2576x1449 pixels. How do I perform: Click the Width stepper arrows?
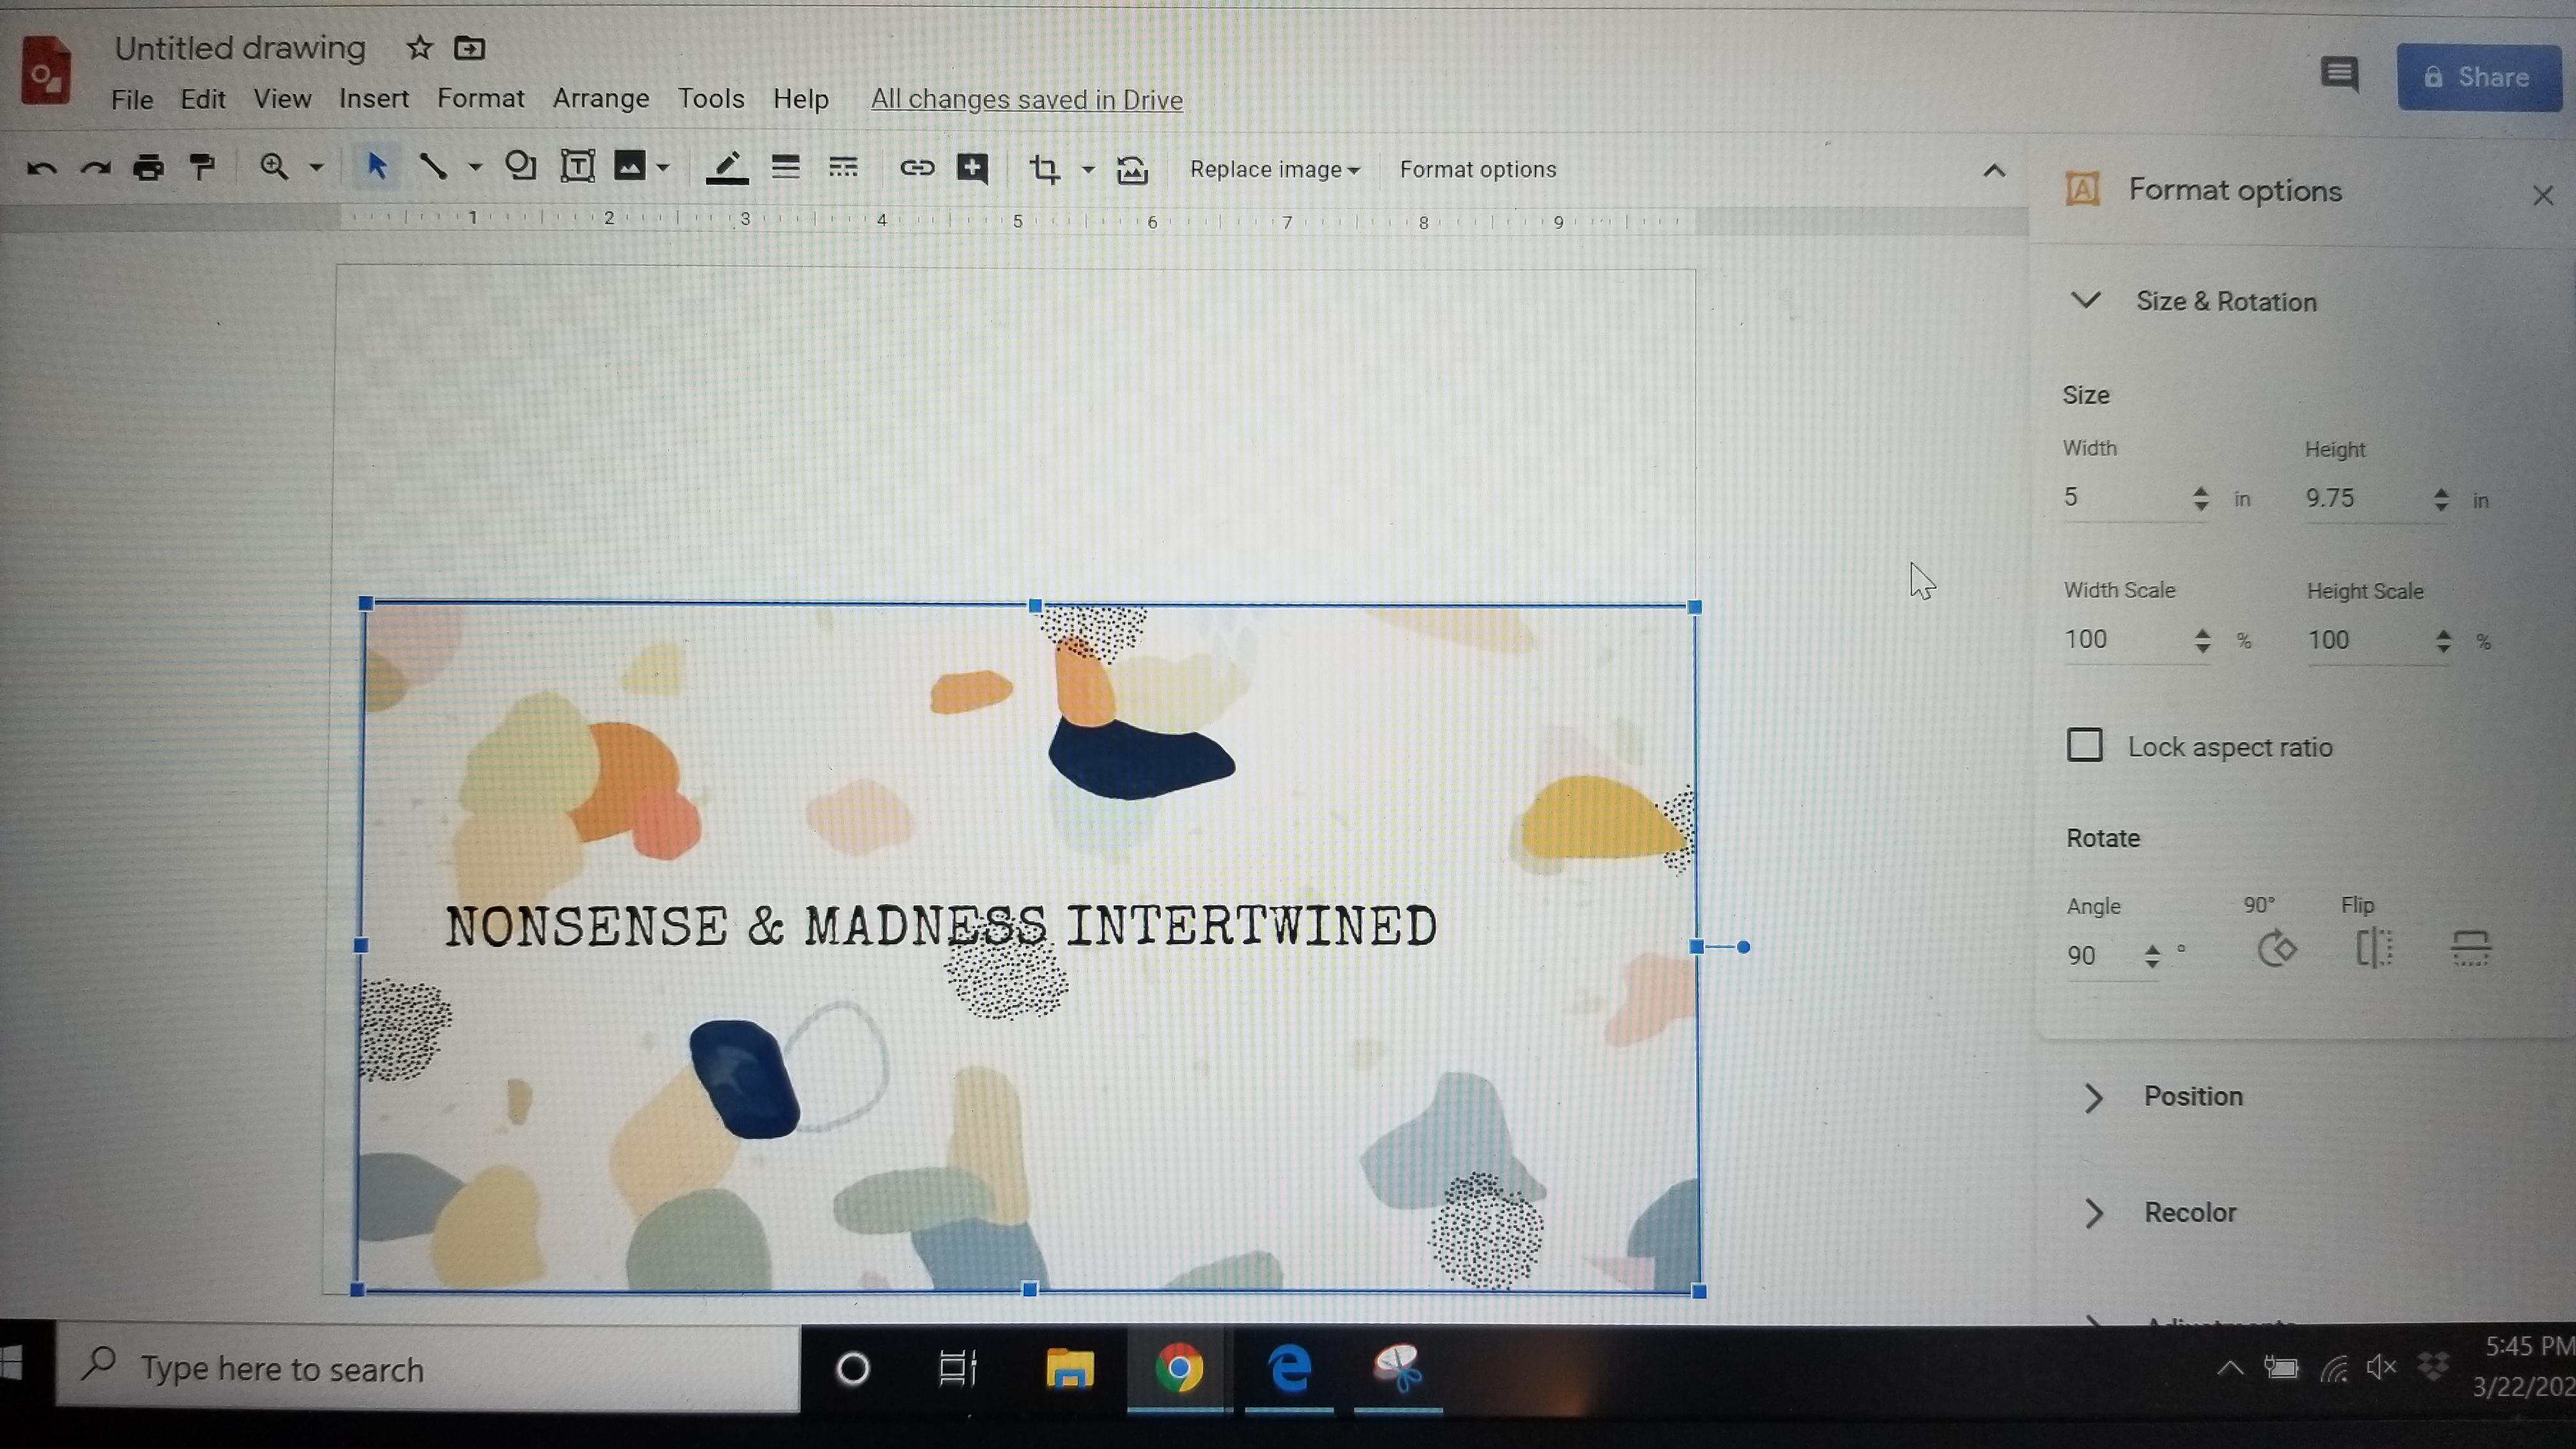[x=2200, y=498]
